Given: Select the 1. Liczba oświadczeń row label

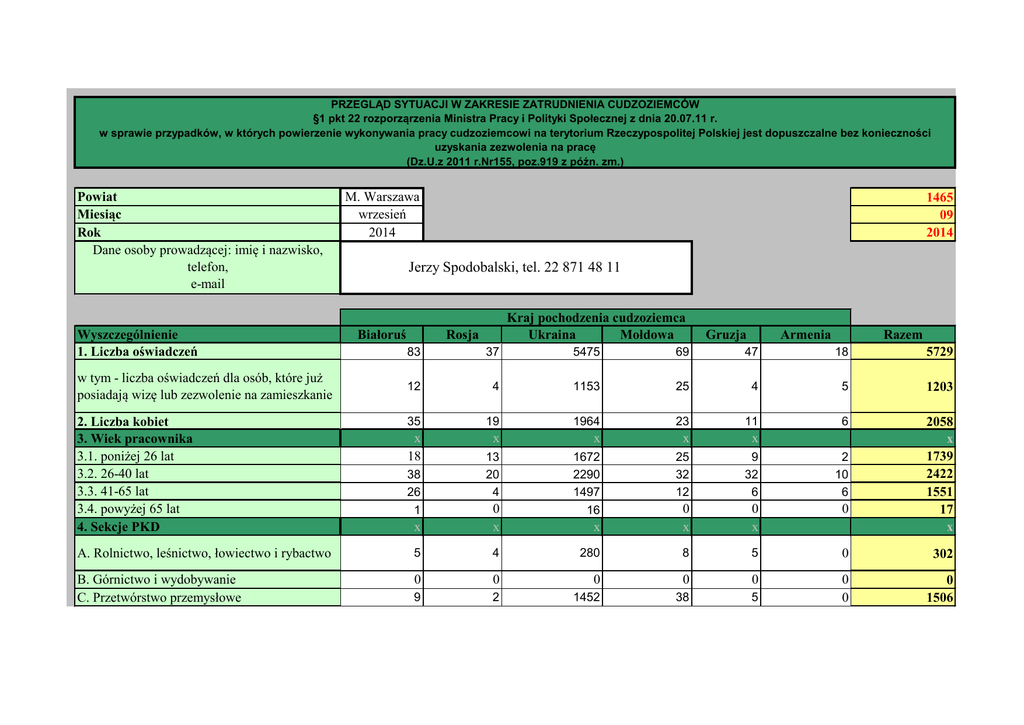Looking at the screenshot, I should pos(207,352).
